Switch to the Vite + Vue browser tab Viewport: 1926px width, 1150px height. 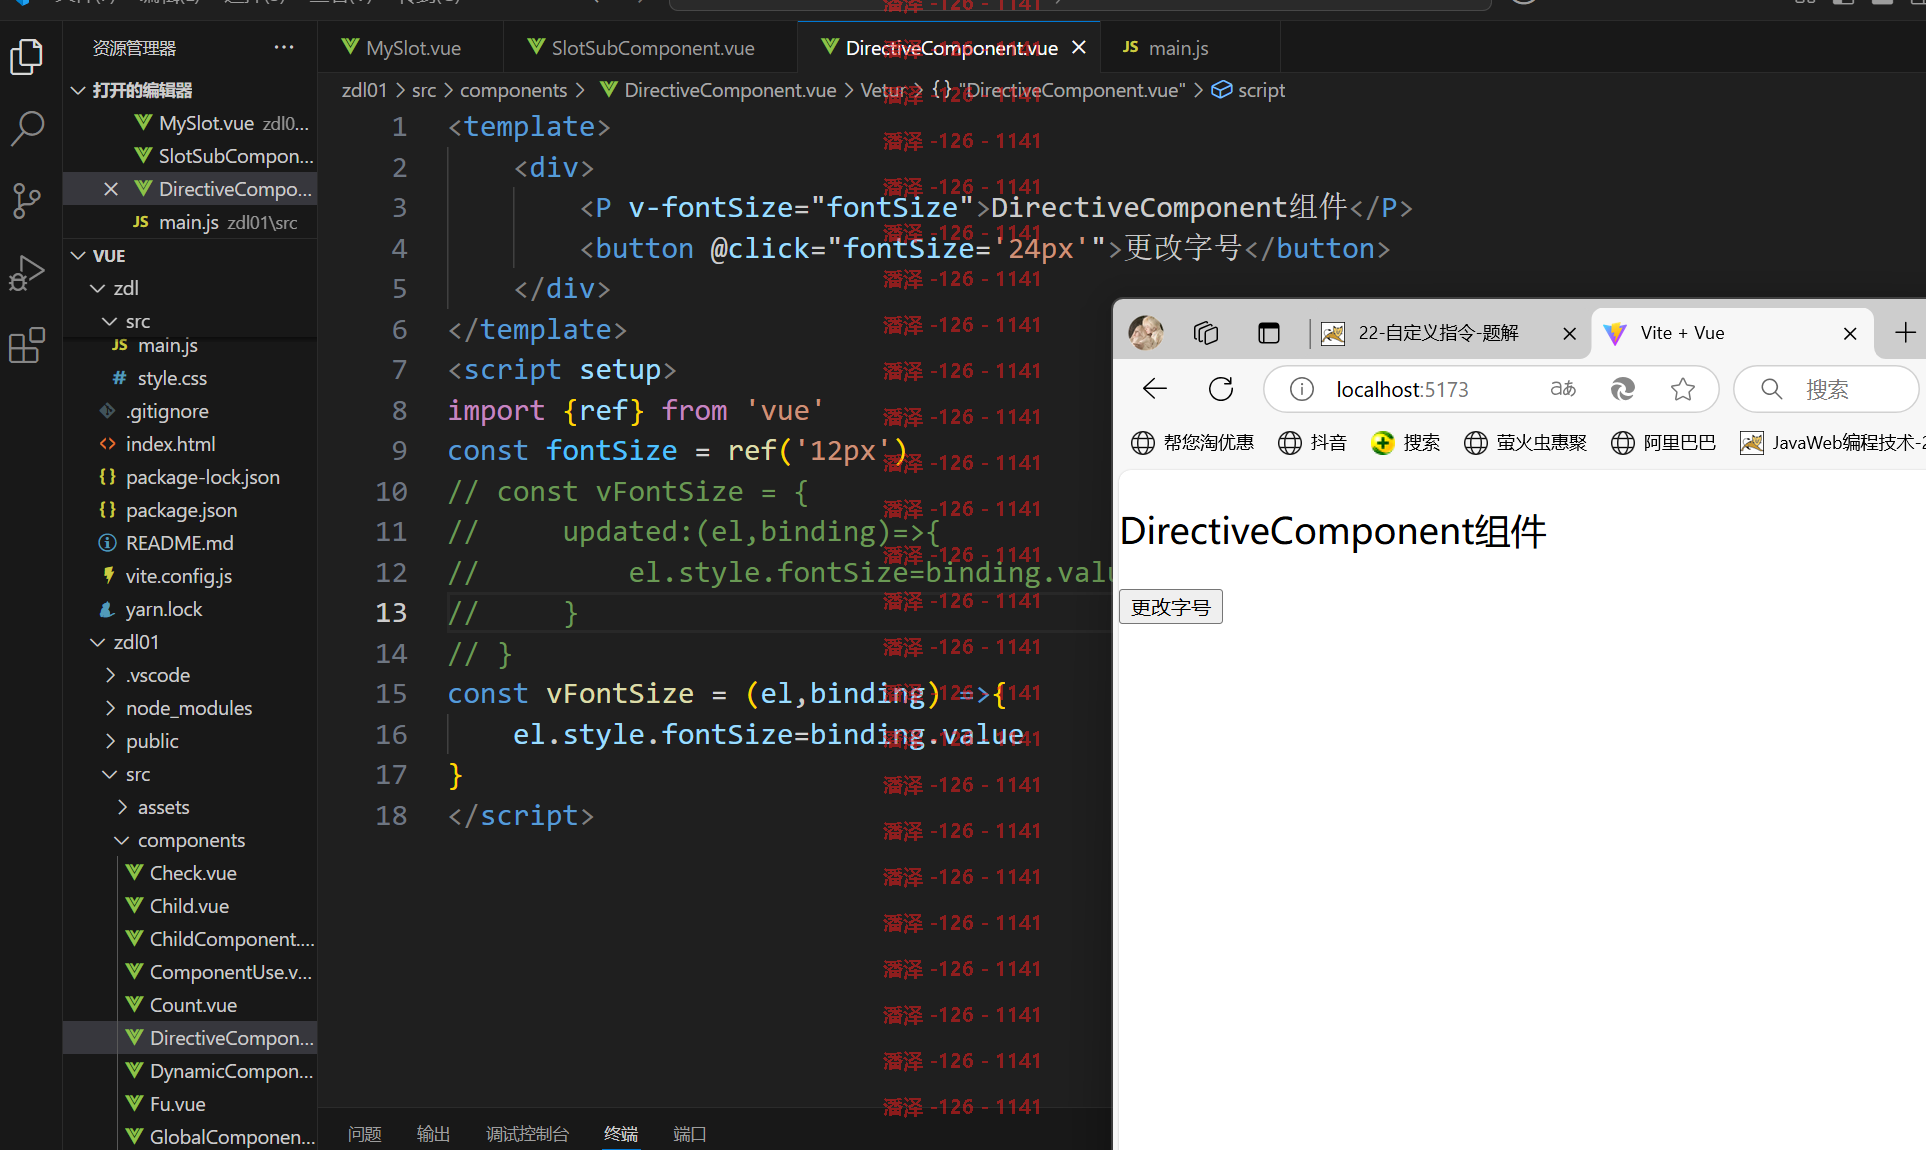coord(1734,333)
